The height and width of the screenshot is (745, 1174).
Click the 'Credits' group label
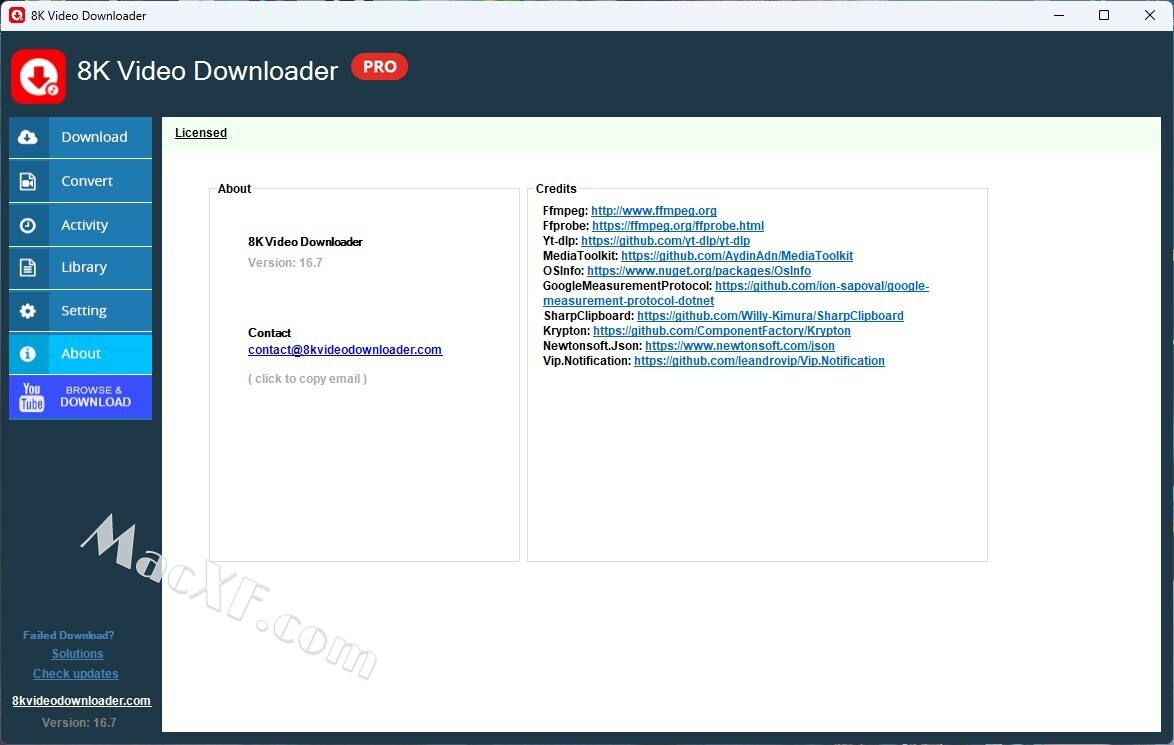coord(556,189)
